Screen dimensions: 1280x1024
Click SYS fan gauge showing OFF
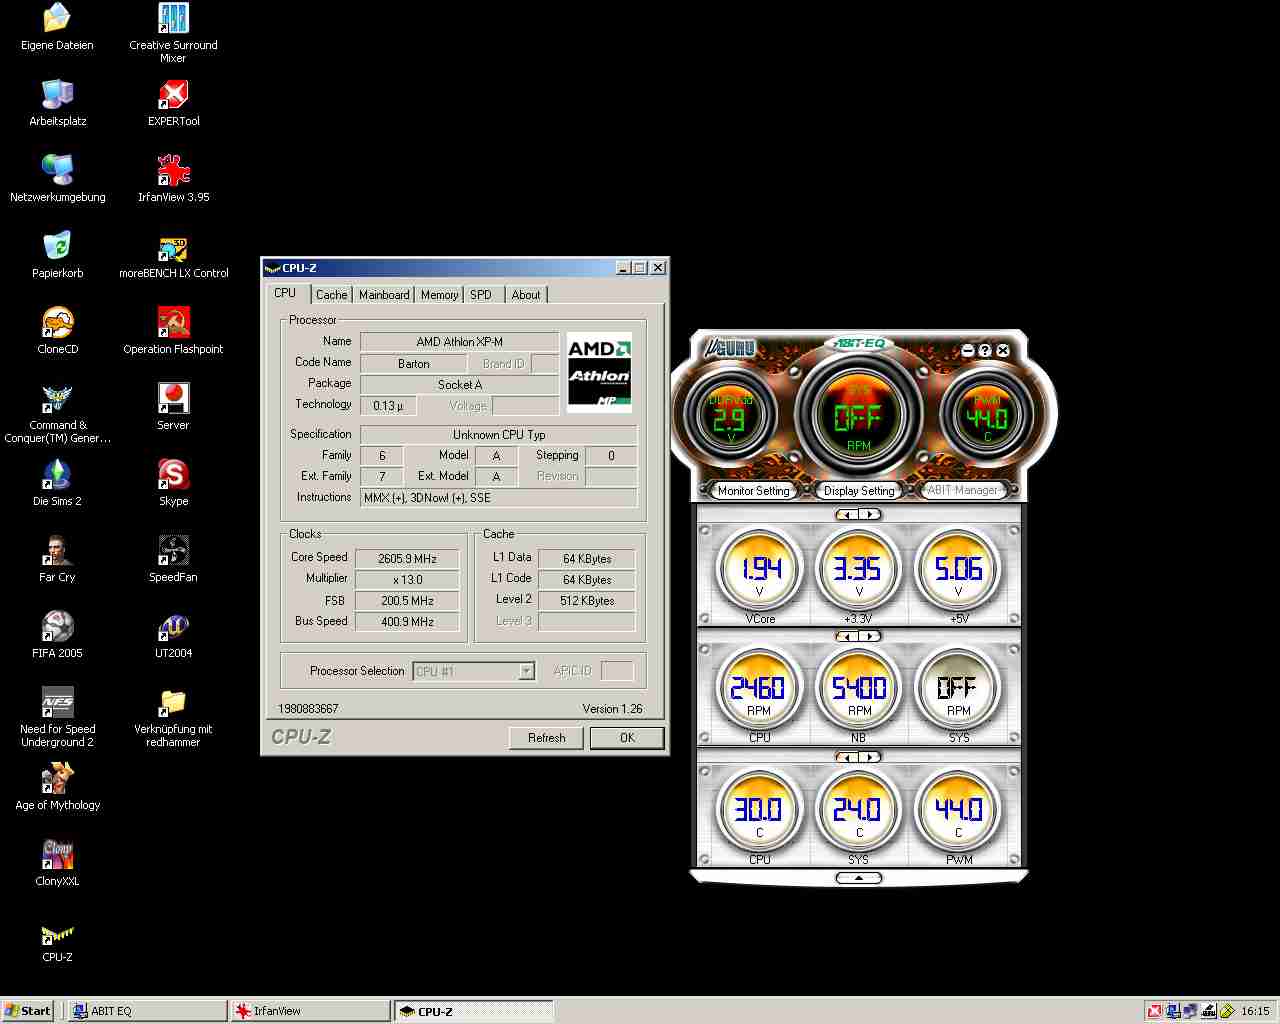coord(958,688)
